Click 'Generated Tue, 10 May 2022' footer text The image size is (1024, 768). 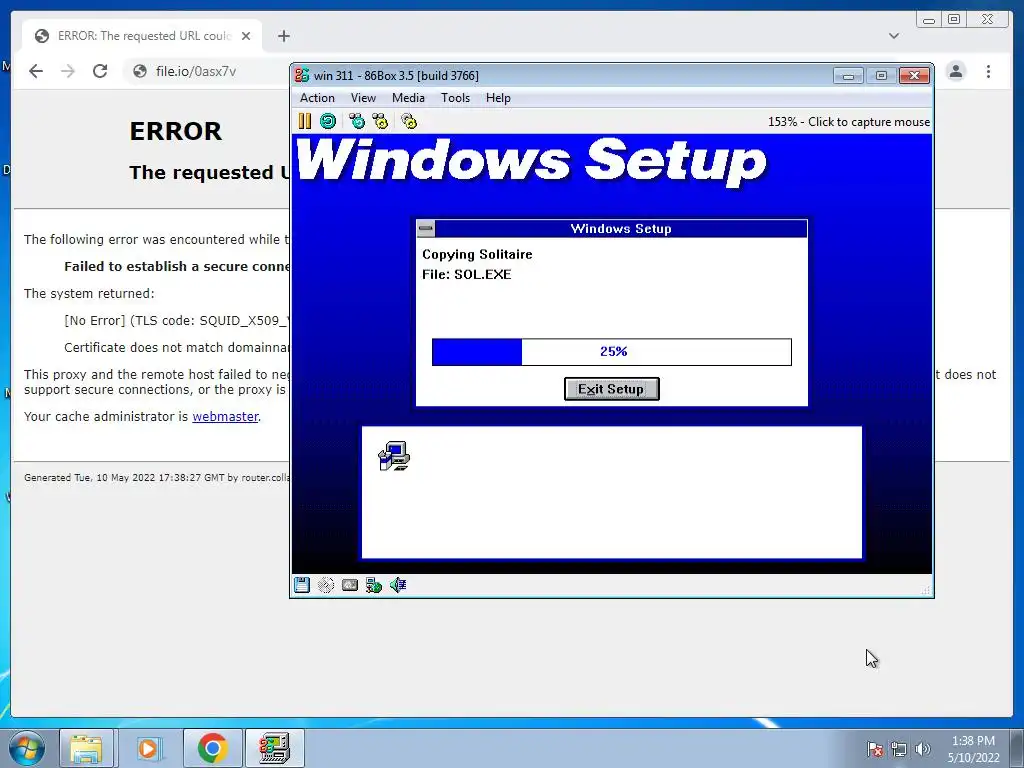(157, 477)
